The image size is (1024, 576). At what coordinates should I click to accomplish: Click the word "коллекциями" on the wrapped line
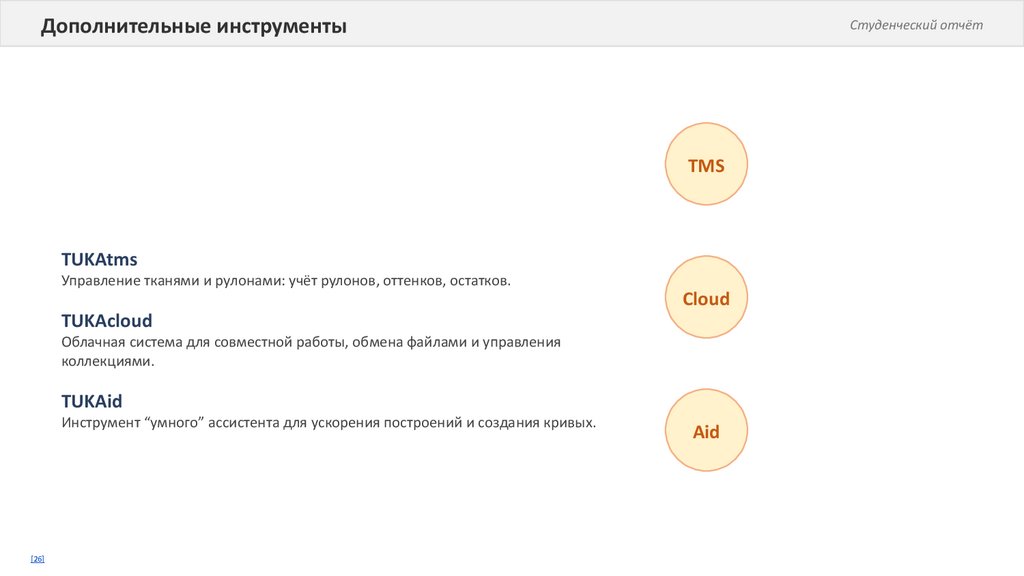click(107, 361)
